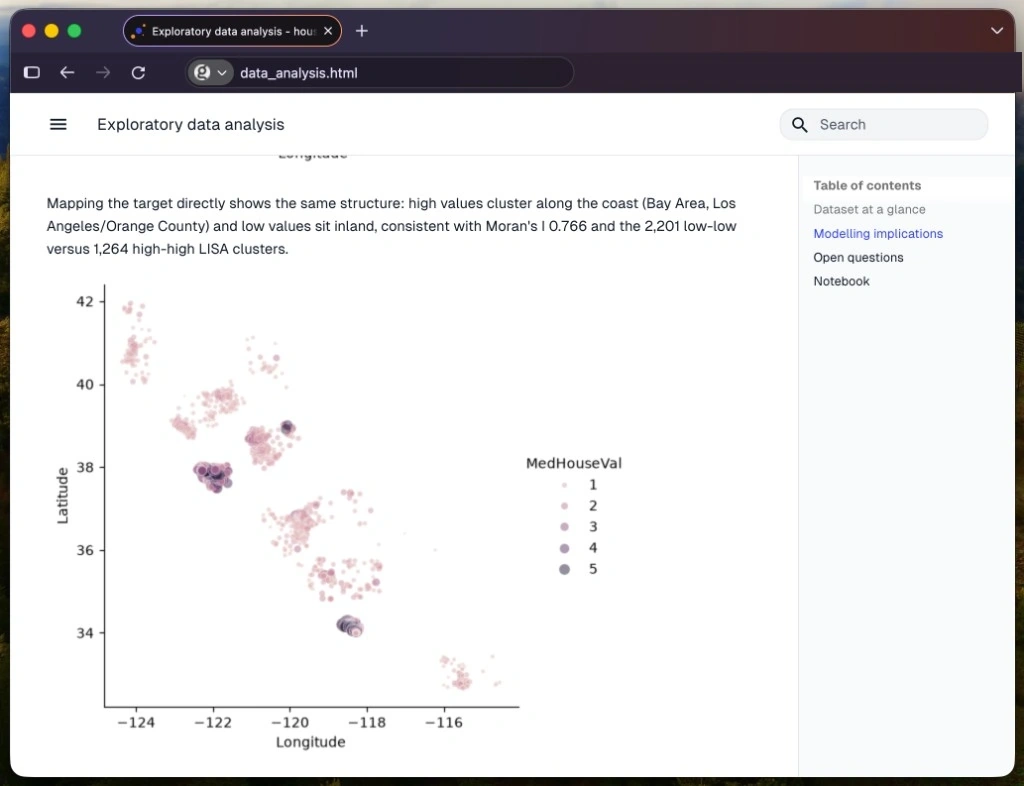The height and width of the screenshot is (786, 1024).
Task: Click legend marker for value 5
Action: [x=564, y=569]
